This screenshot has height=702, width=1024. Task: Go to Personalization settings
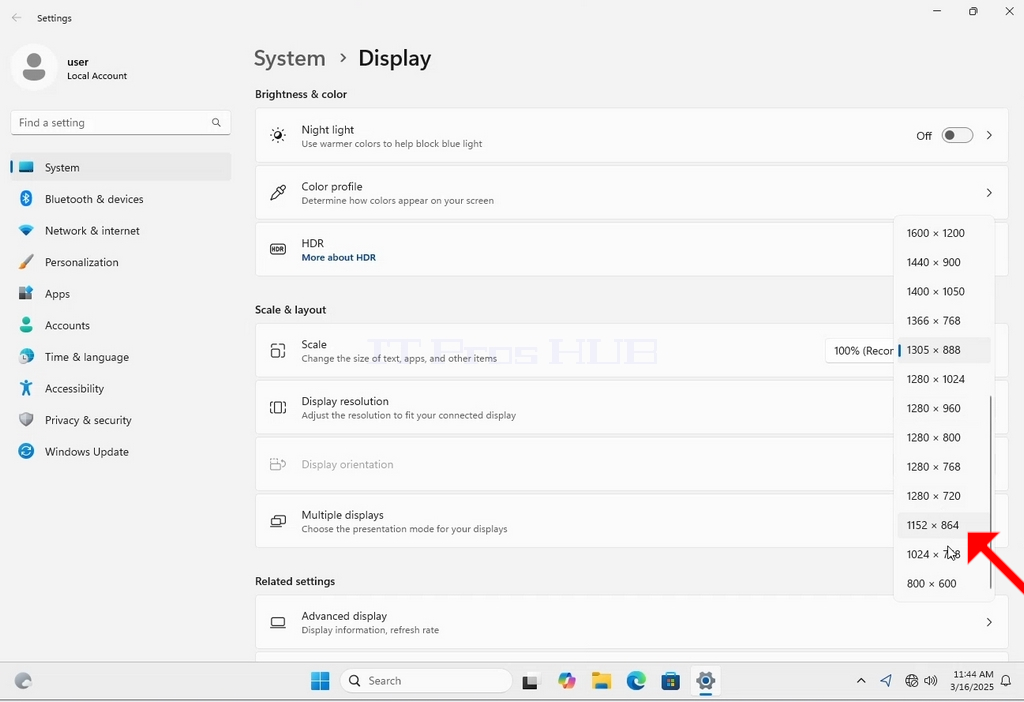coord(121,262)
